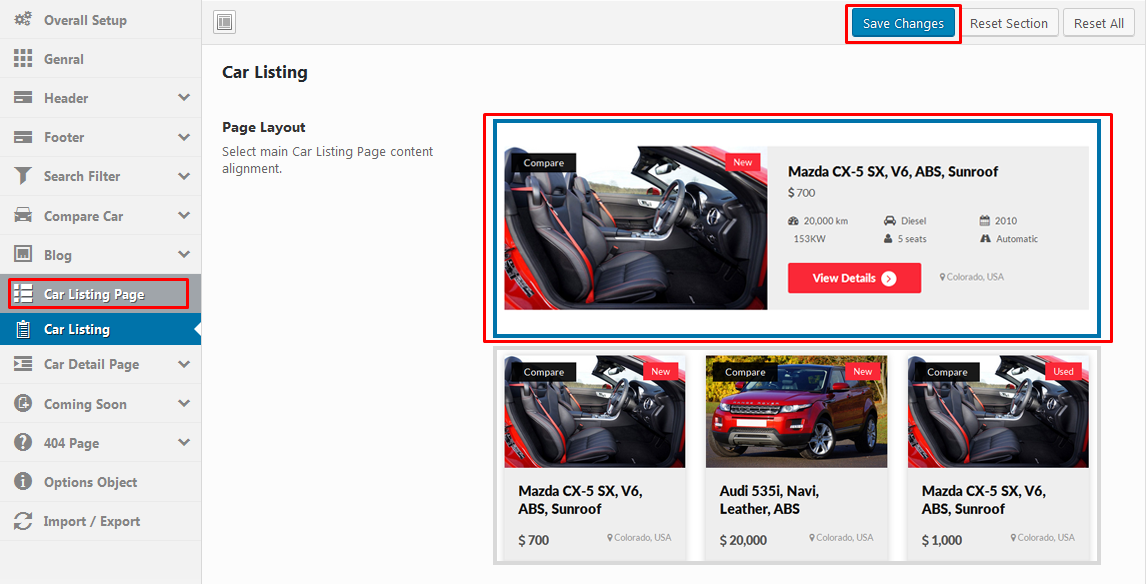Expand the Compare Car chevron

coord(183,215)
